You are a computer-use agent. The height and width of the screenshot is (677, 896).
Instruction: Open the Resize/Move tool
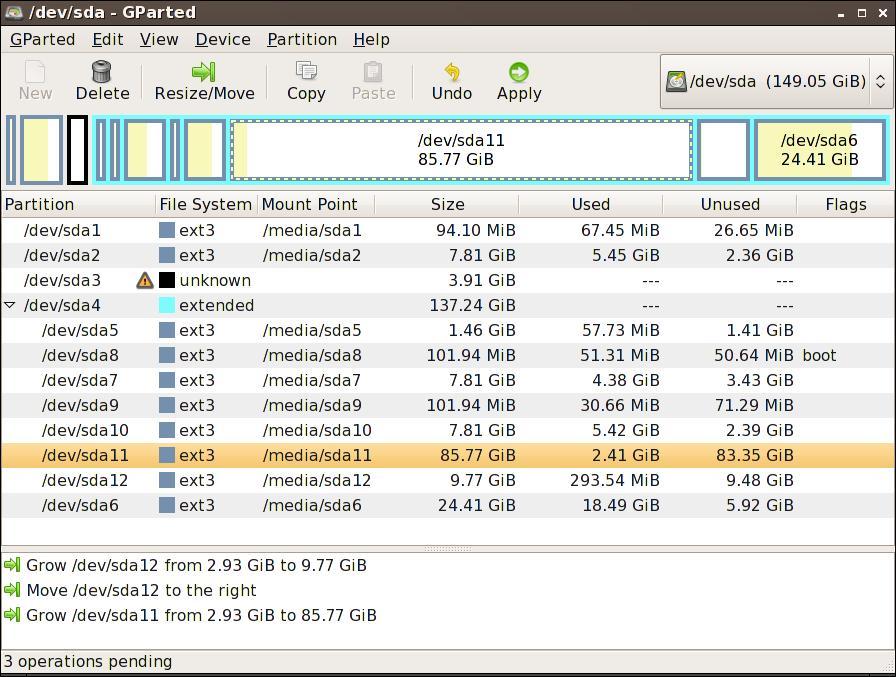[204, 80]
